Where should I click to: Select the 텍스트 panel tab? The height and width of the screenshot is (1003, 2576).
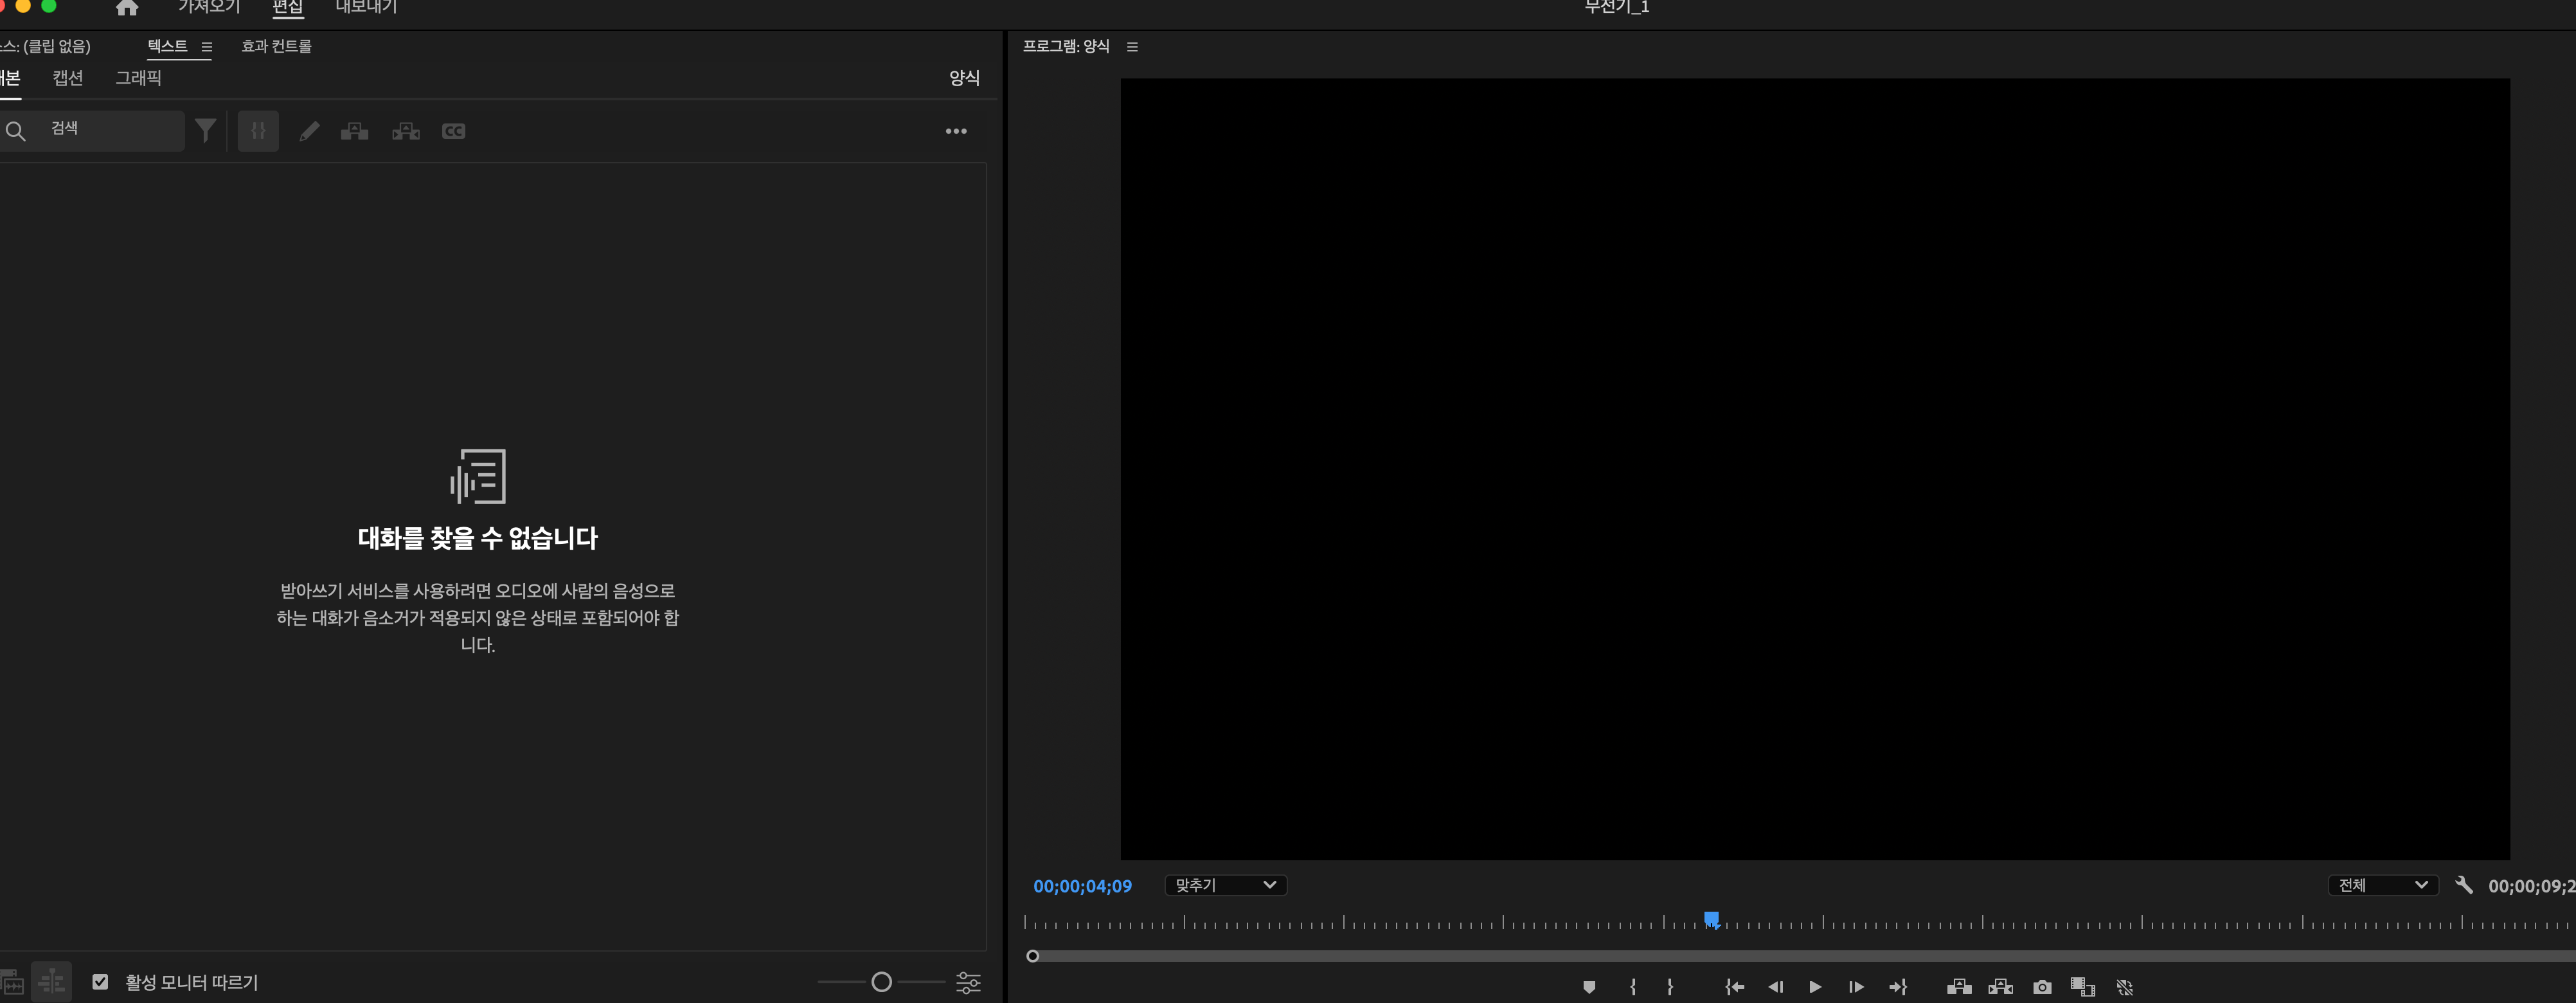(167, 46)
